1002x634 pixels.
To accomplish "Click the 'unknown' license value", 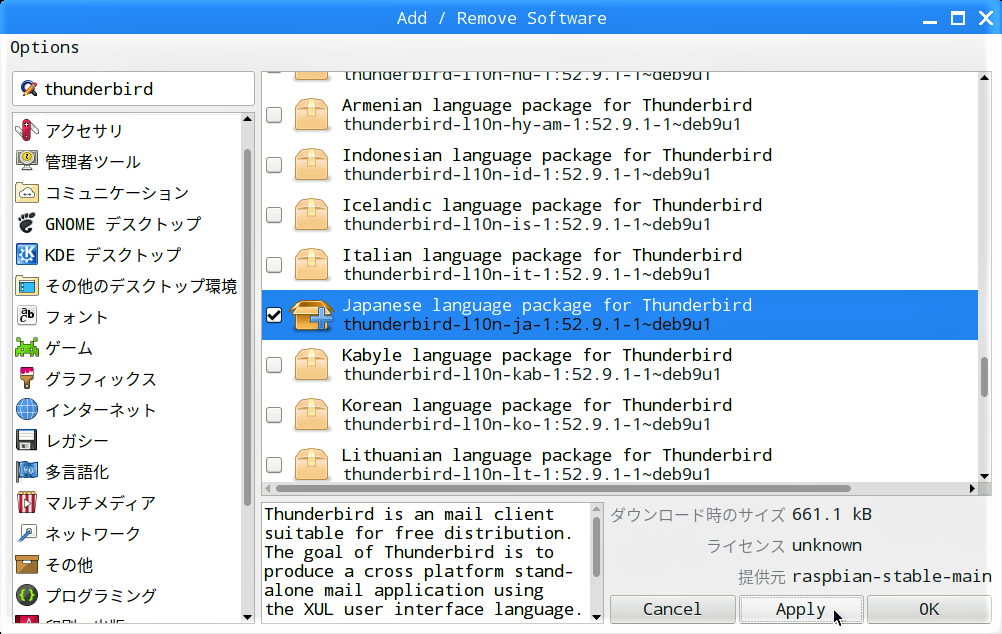I will [827, 545].
